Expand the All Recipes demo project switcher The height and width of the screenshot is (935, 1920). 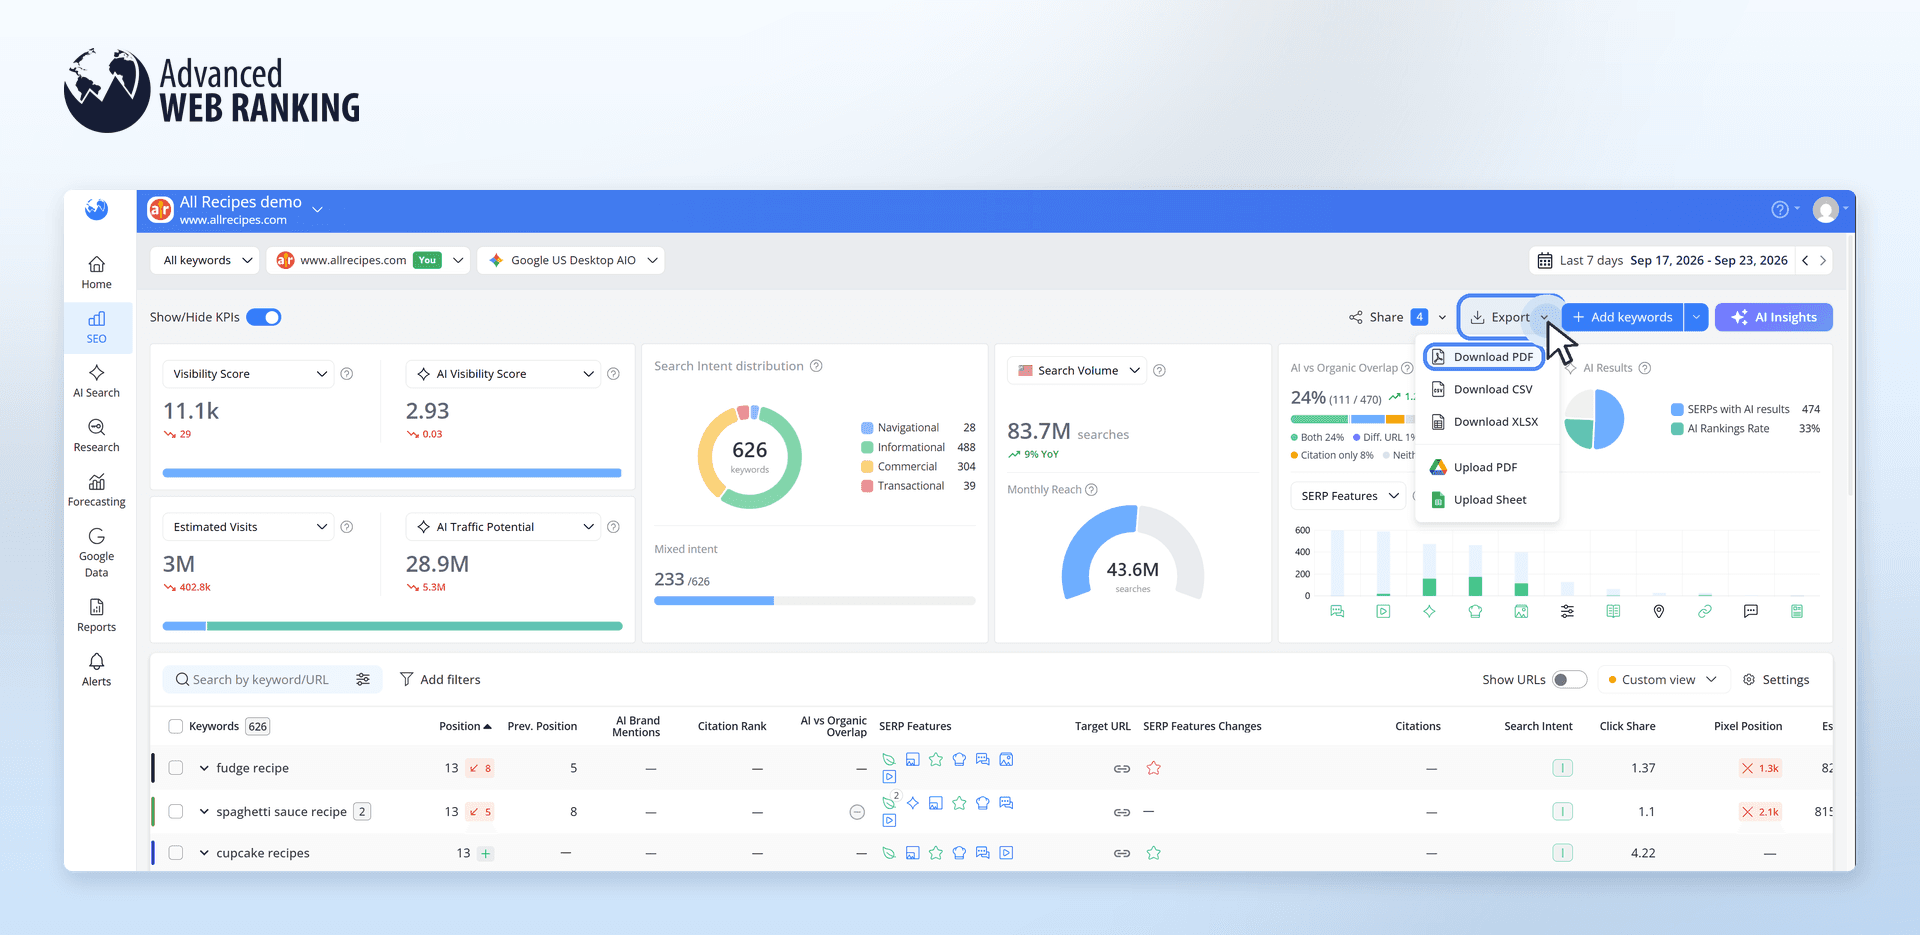(x=317, y=209)
